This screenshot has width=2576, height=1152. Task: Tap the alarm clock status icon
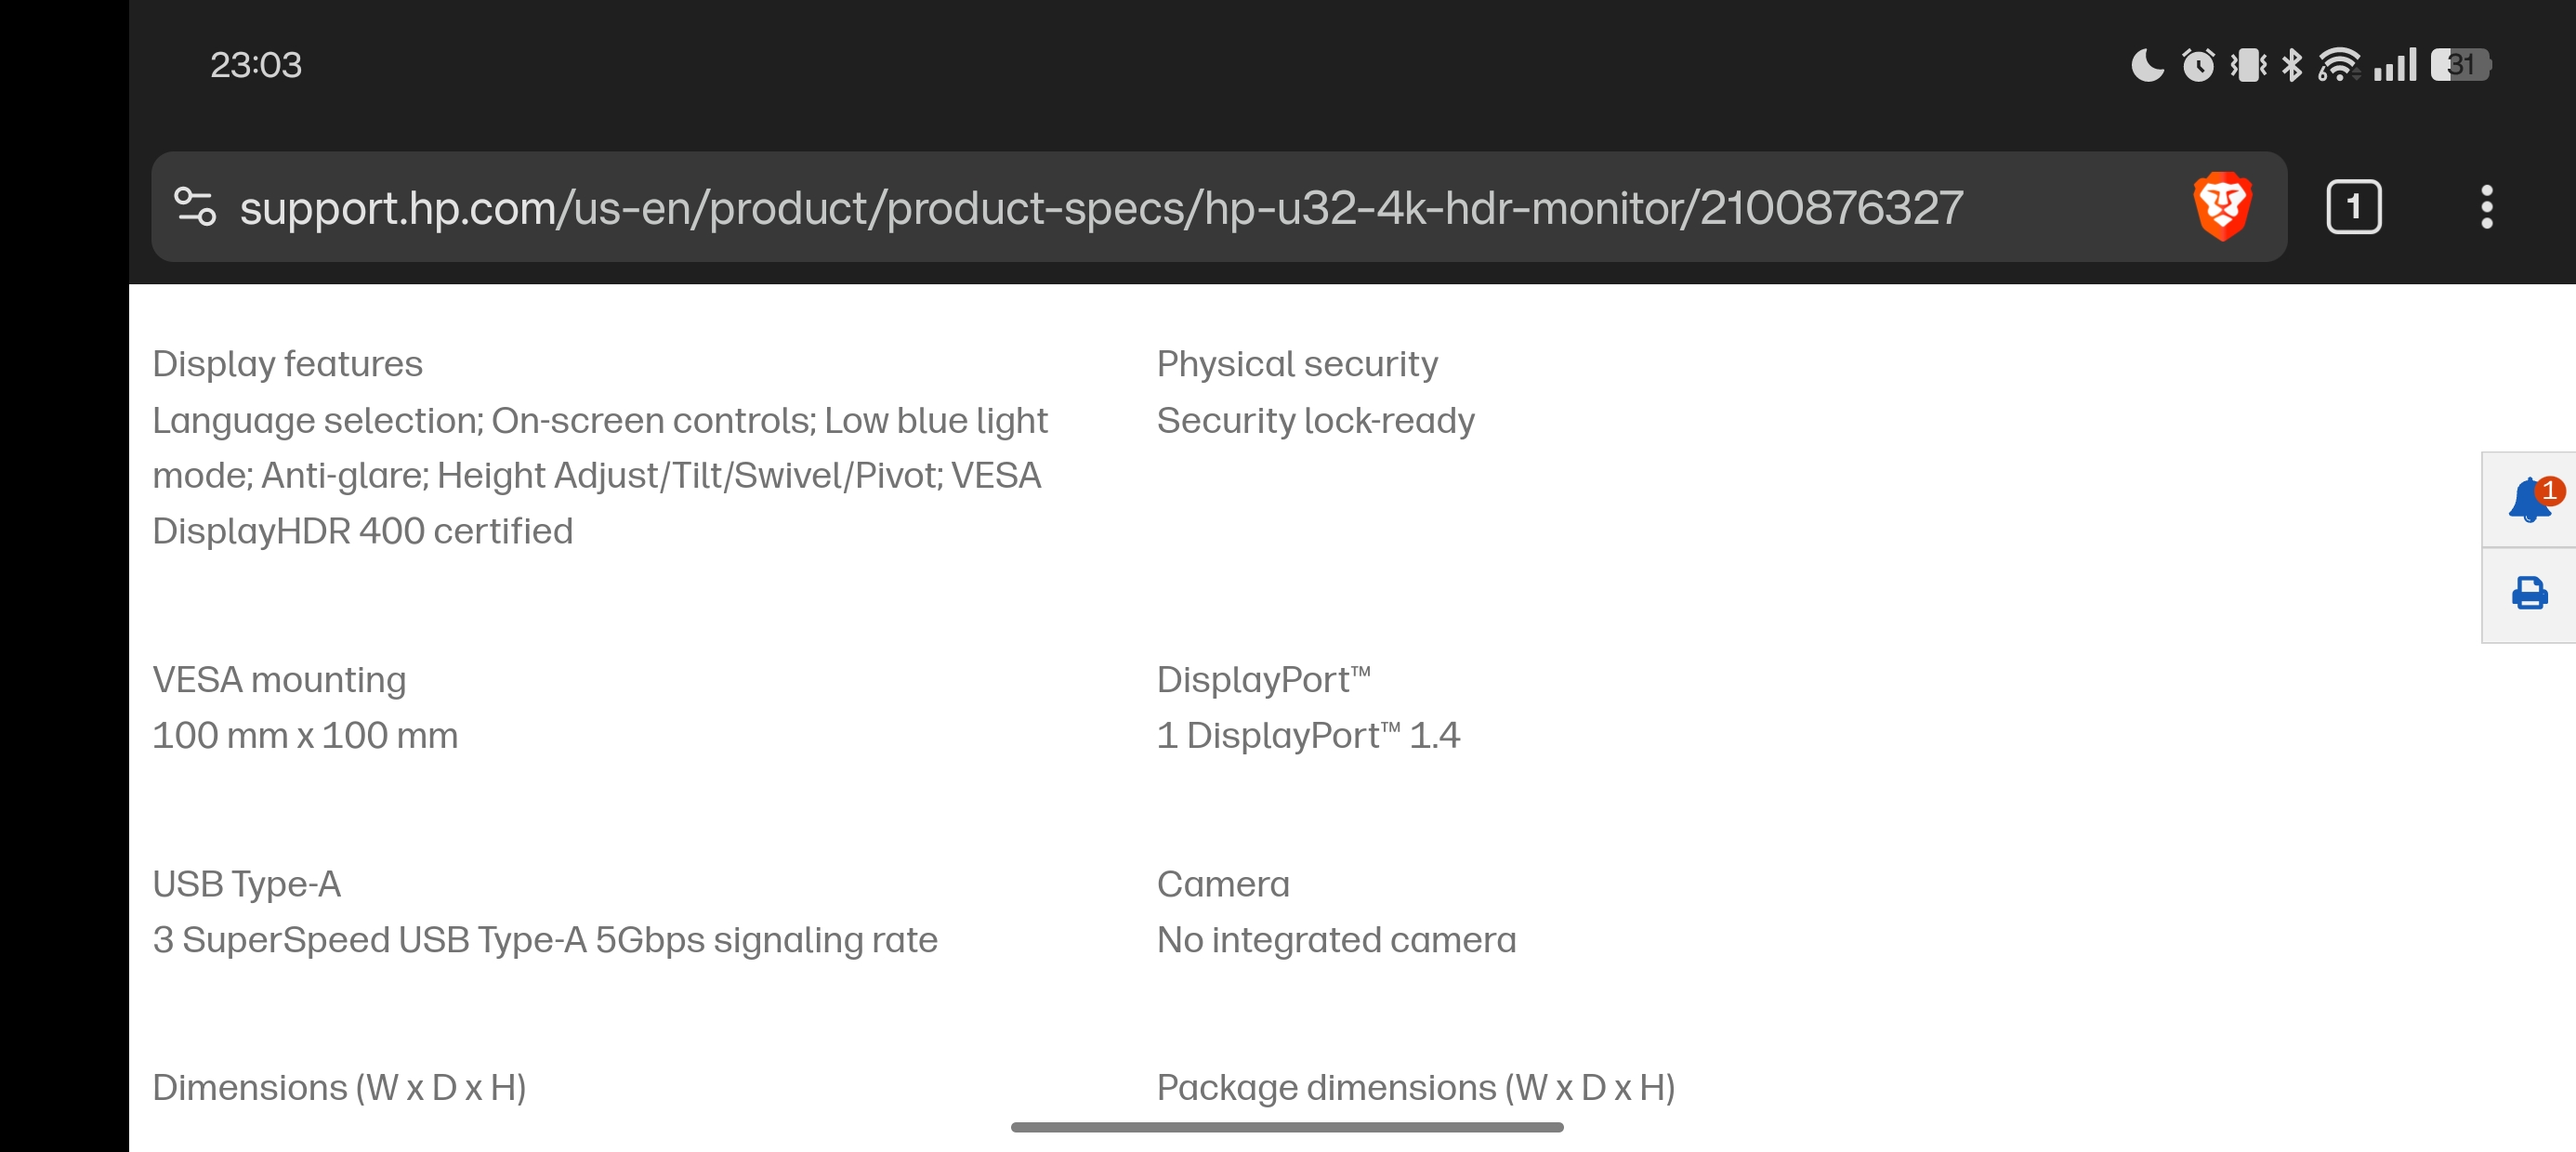(x=2198, y=64)
